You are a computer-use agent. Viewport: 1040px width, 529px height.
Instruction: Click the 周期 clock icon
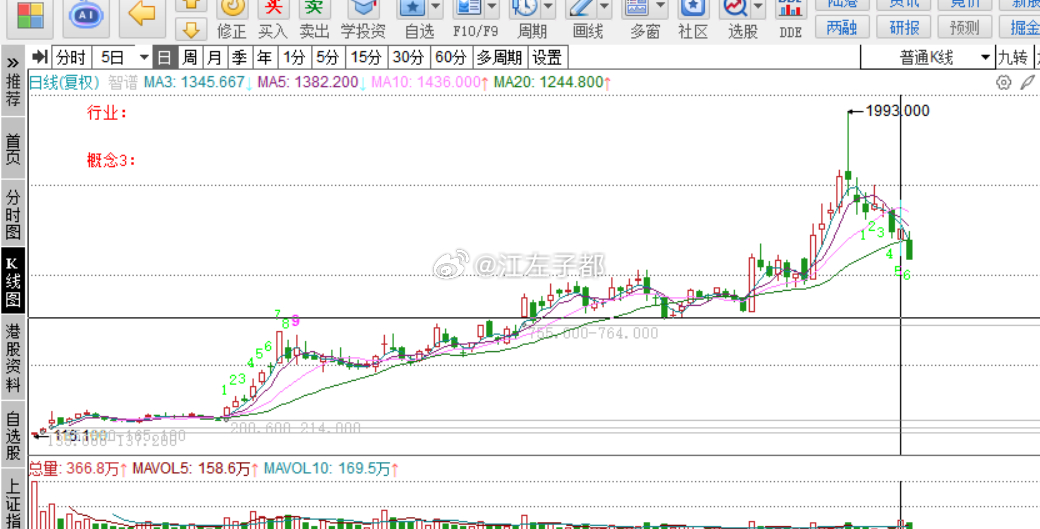525,8
